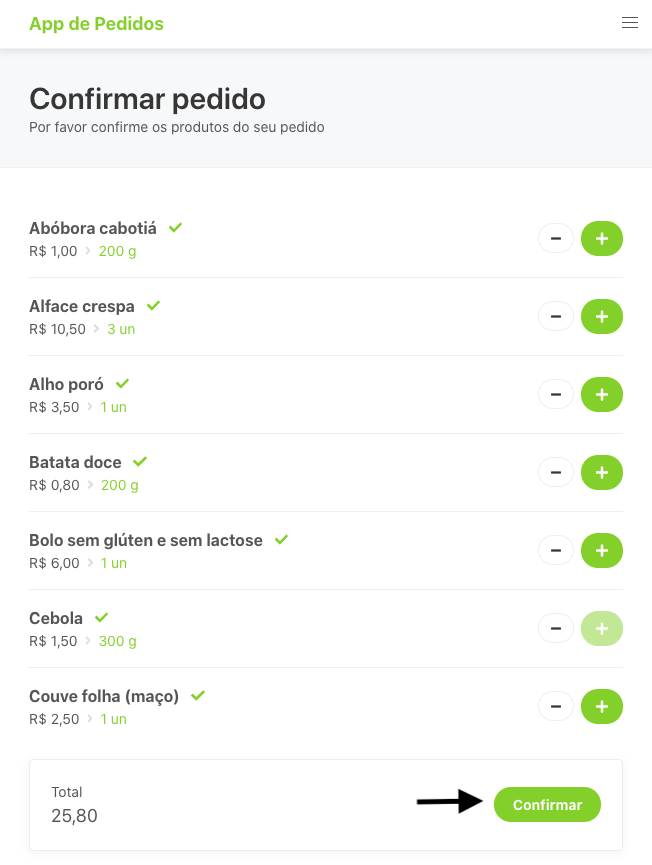Click the checkmark next to Alface crespa
This screenshot has height=865, width=652.
(153, 306)
